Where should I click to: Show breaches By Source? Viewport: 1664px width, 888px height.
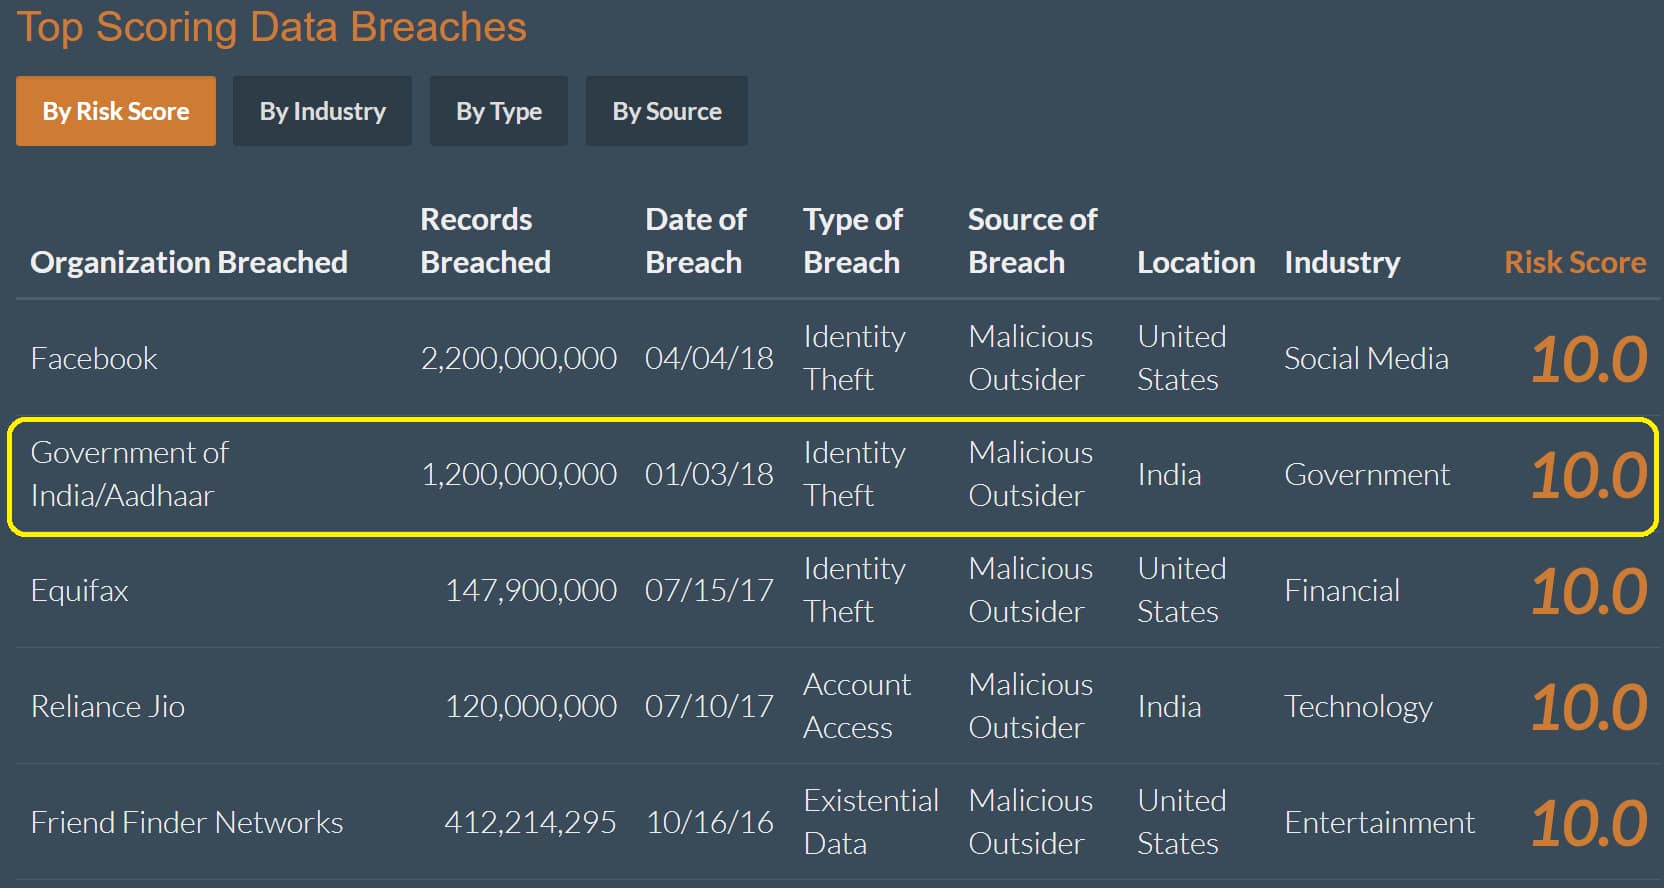click(667, 111)
